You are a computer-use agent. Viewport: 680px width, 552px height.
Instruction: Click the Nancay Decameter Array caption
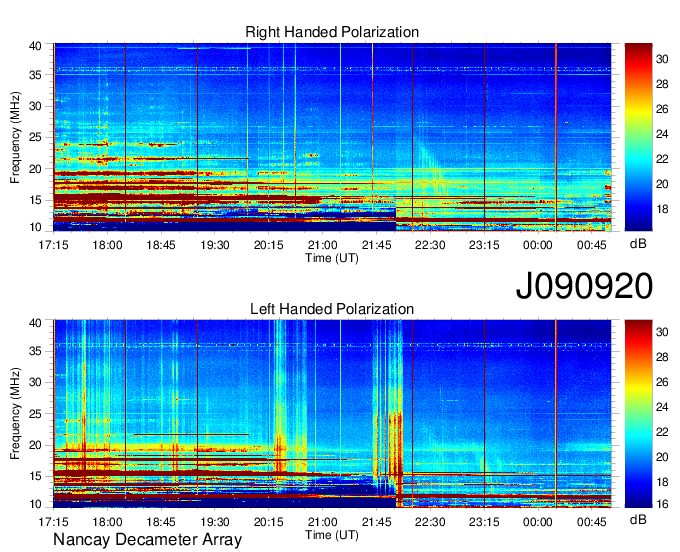coord(147,540)
